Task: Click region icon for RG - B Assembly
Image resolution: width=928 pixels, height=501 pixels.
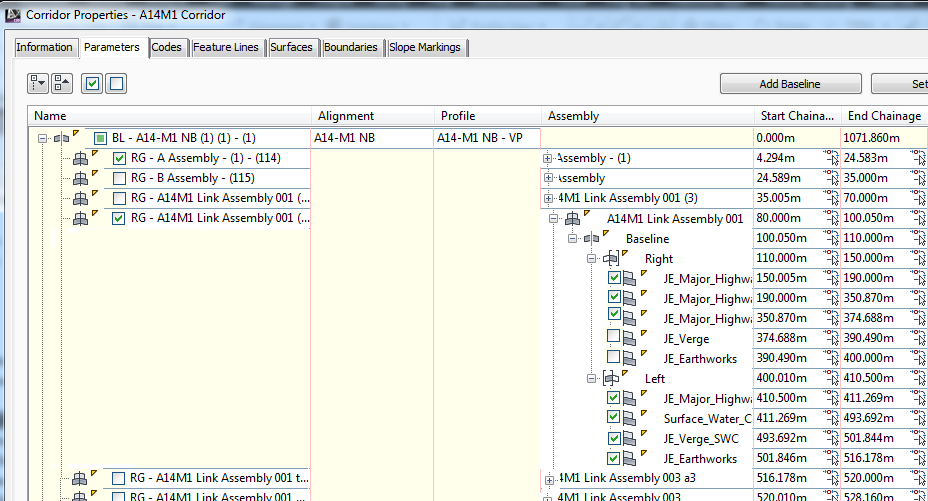Action: [x=80, y=179]
